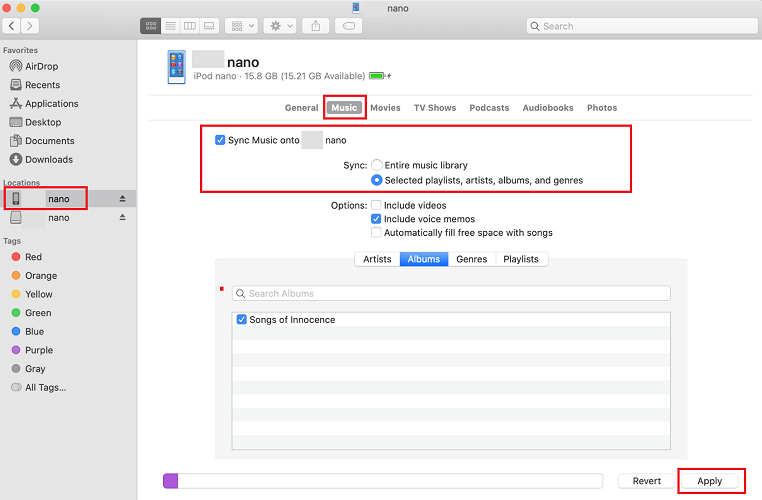This screenshot has height=500, width=762.
Task: Show the Playlists segment
Action: point(521,259)
